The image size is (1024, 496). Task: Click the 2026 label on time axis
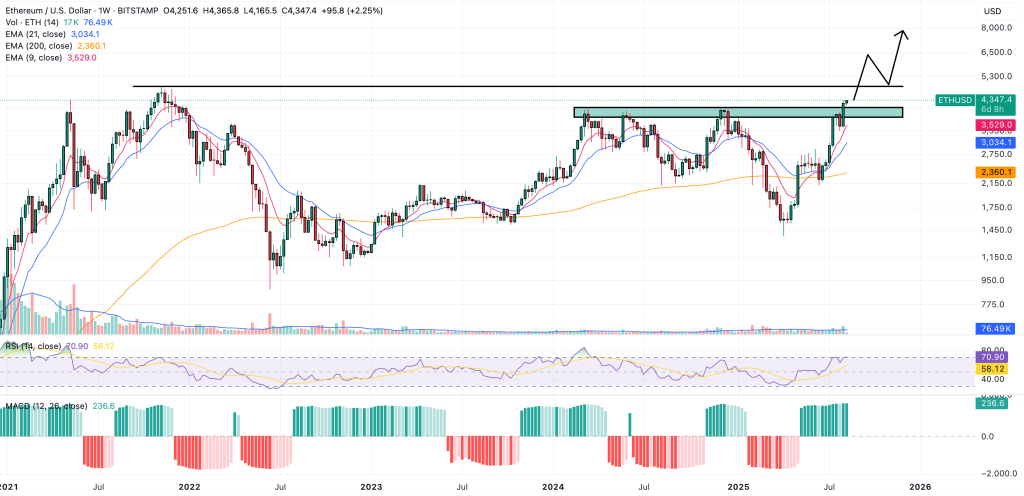pos(920,487)
